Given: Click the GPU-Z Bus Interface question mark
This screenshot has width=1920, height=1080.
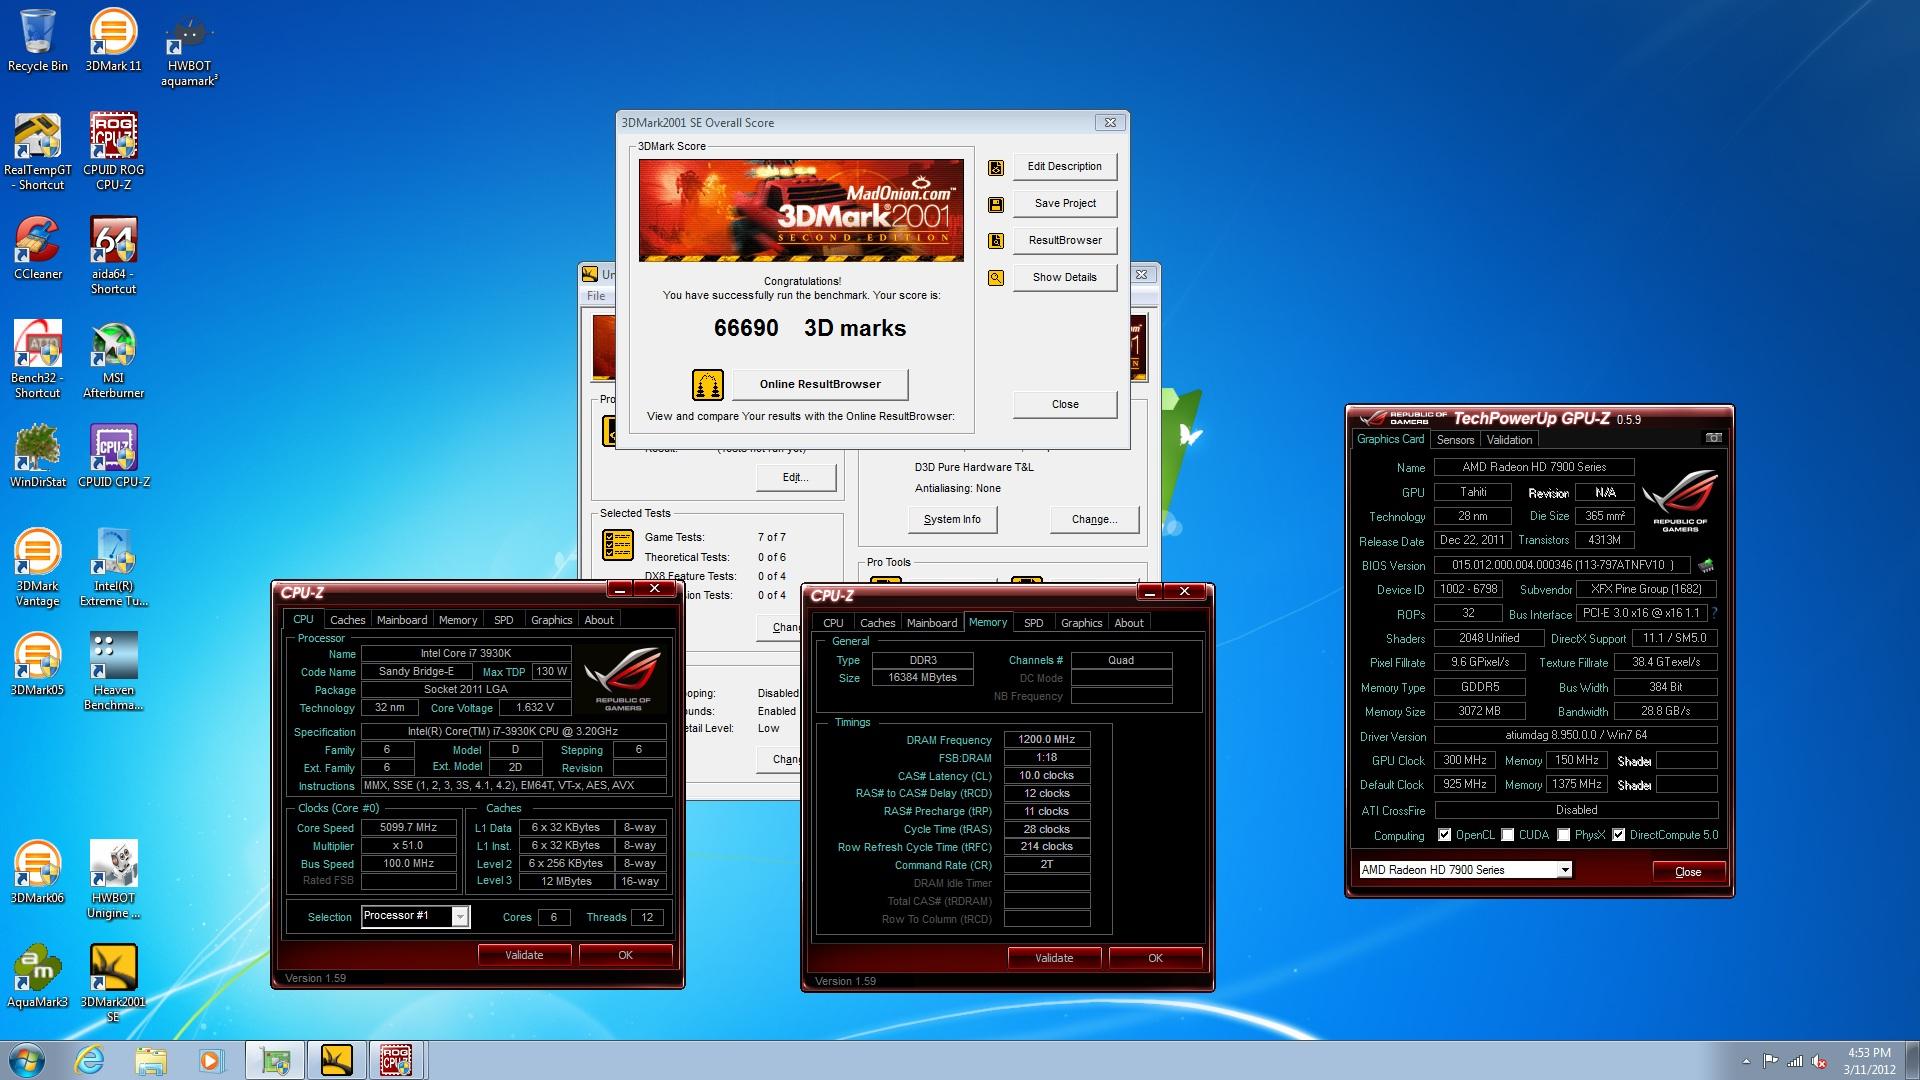Looking at the screenshot, I should tap(1714, 613).
